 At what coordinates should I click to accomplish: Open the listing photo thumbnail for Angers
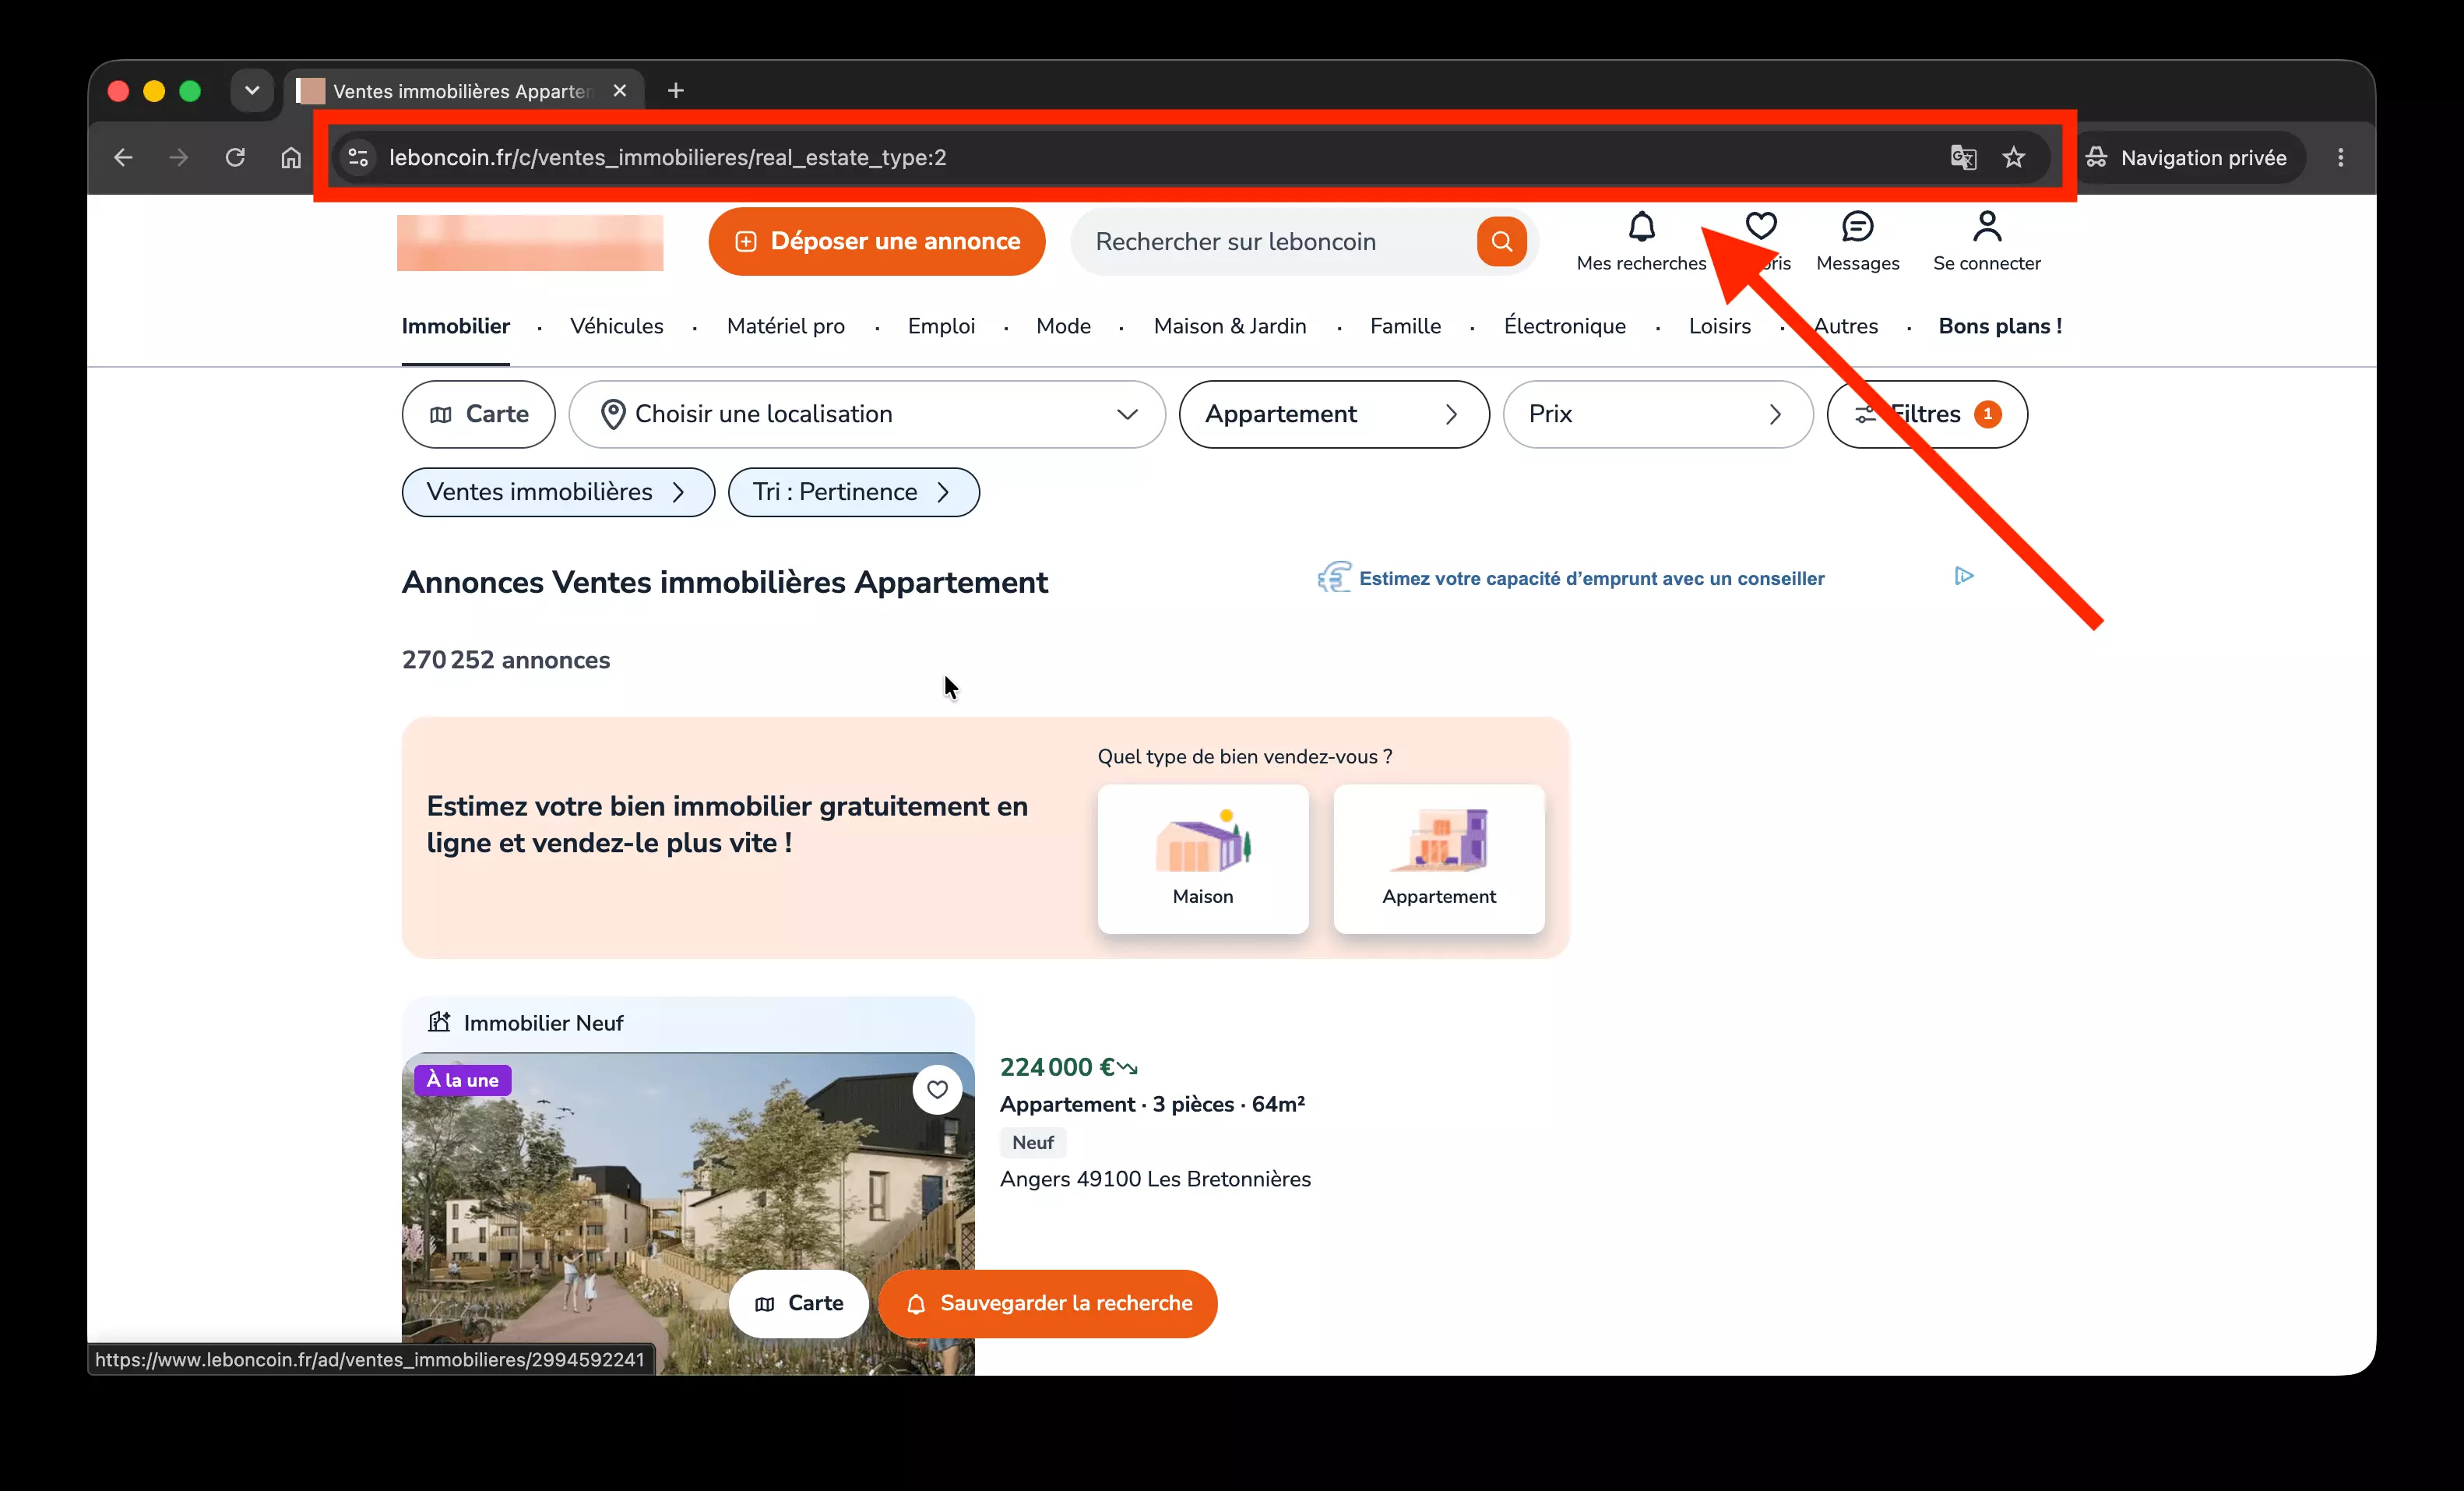[688, 1213]
